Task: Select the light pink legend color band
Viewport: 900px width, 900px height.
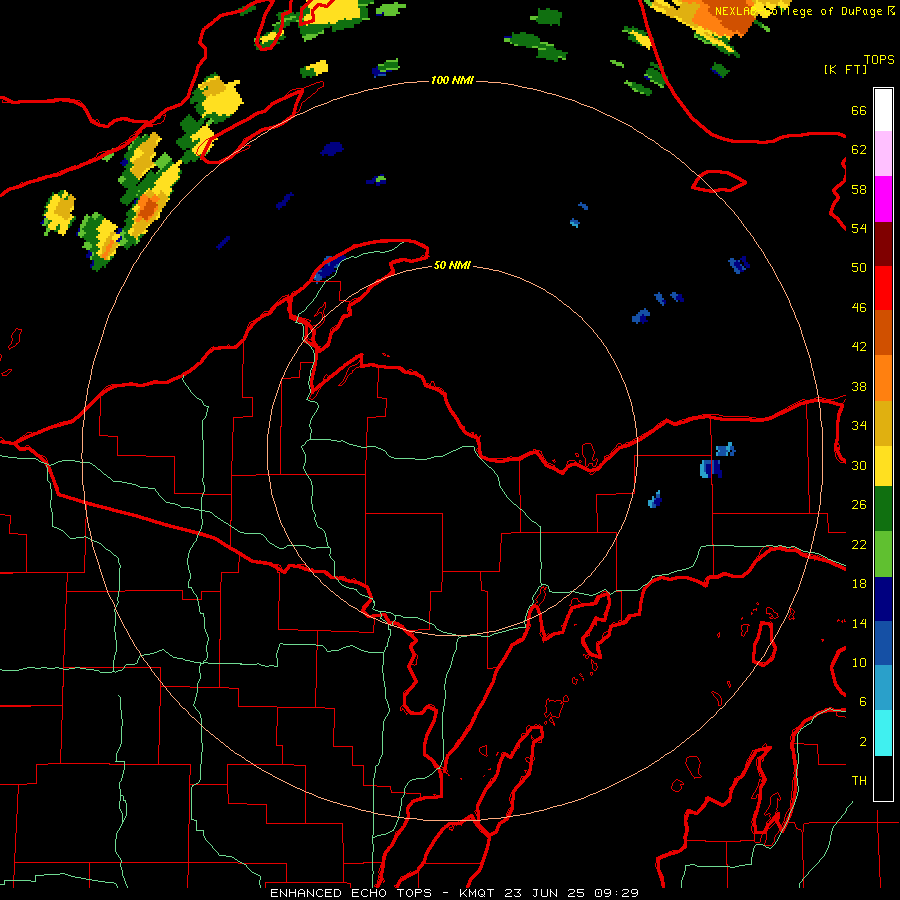Action: pos(883,153)
